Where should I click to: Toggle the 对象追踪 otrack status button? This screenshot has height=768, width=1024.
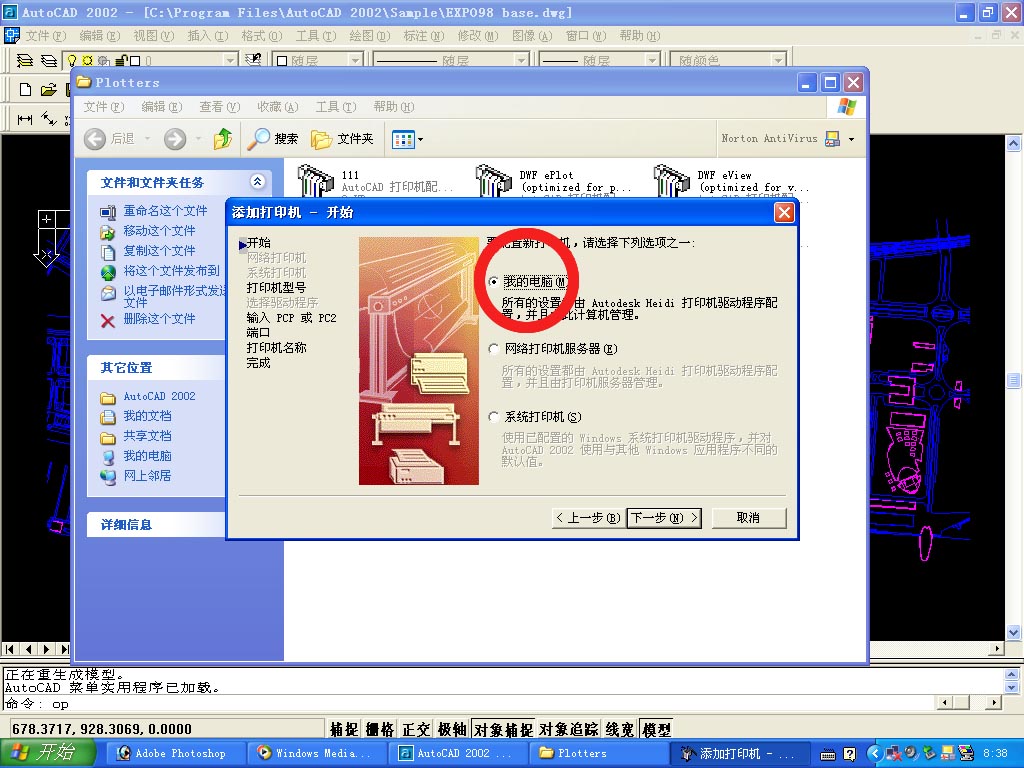(x=568, y=729)
